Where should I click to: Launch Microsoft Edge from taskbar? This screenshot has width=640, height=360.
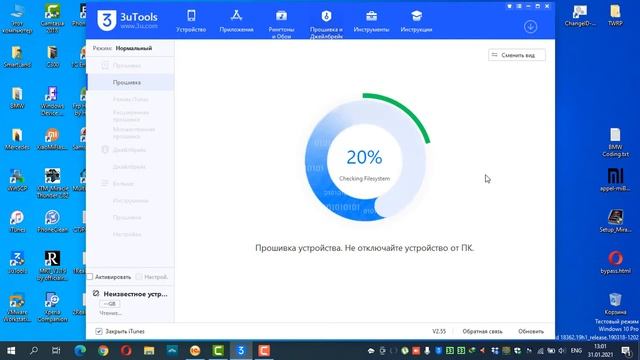tap(80, 350)
